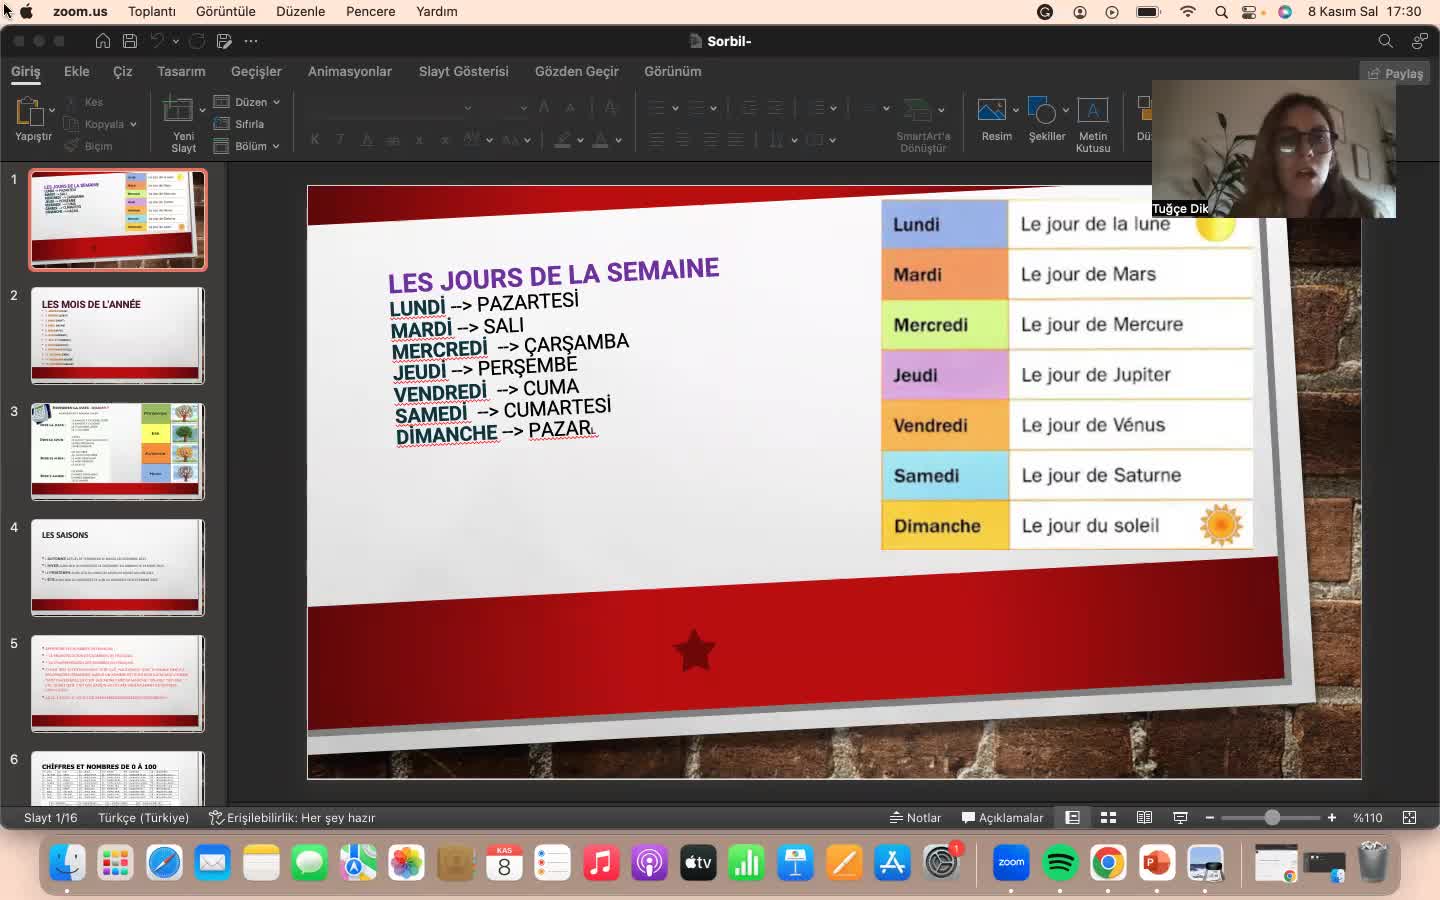Viewport: 1440px width, 900px height.
Task: Click the font color swatch button
Action: coord(600,140)
